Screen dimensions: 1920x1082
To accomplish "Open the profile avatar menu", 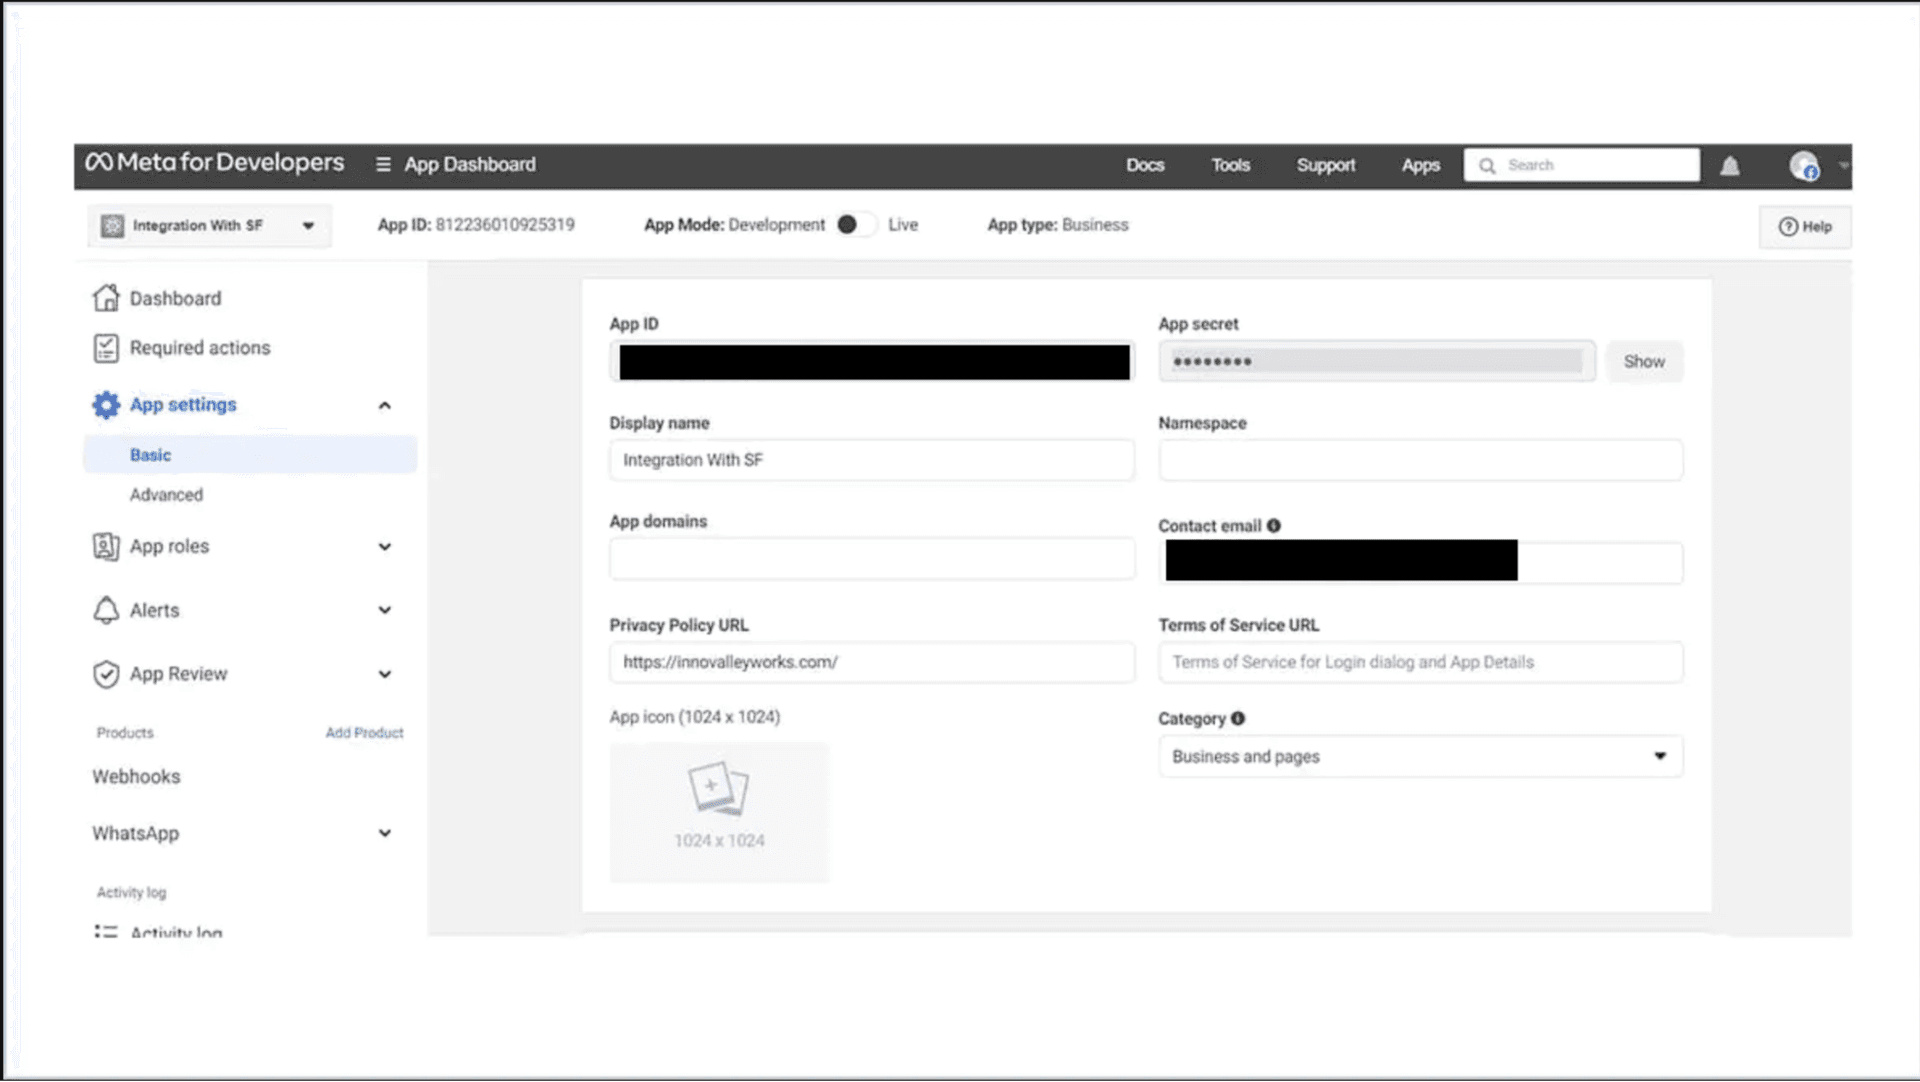I will coord(1804,166).
